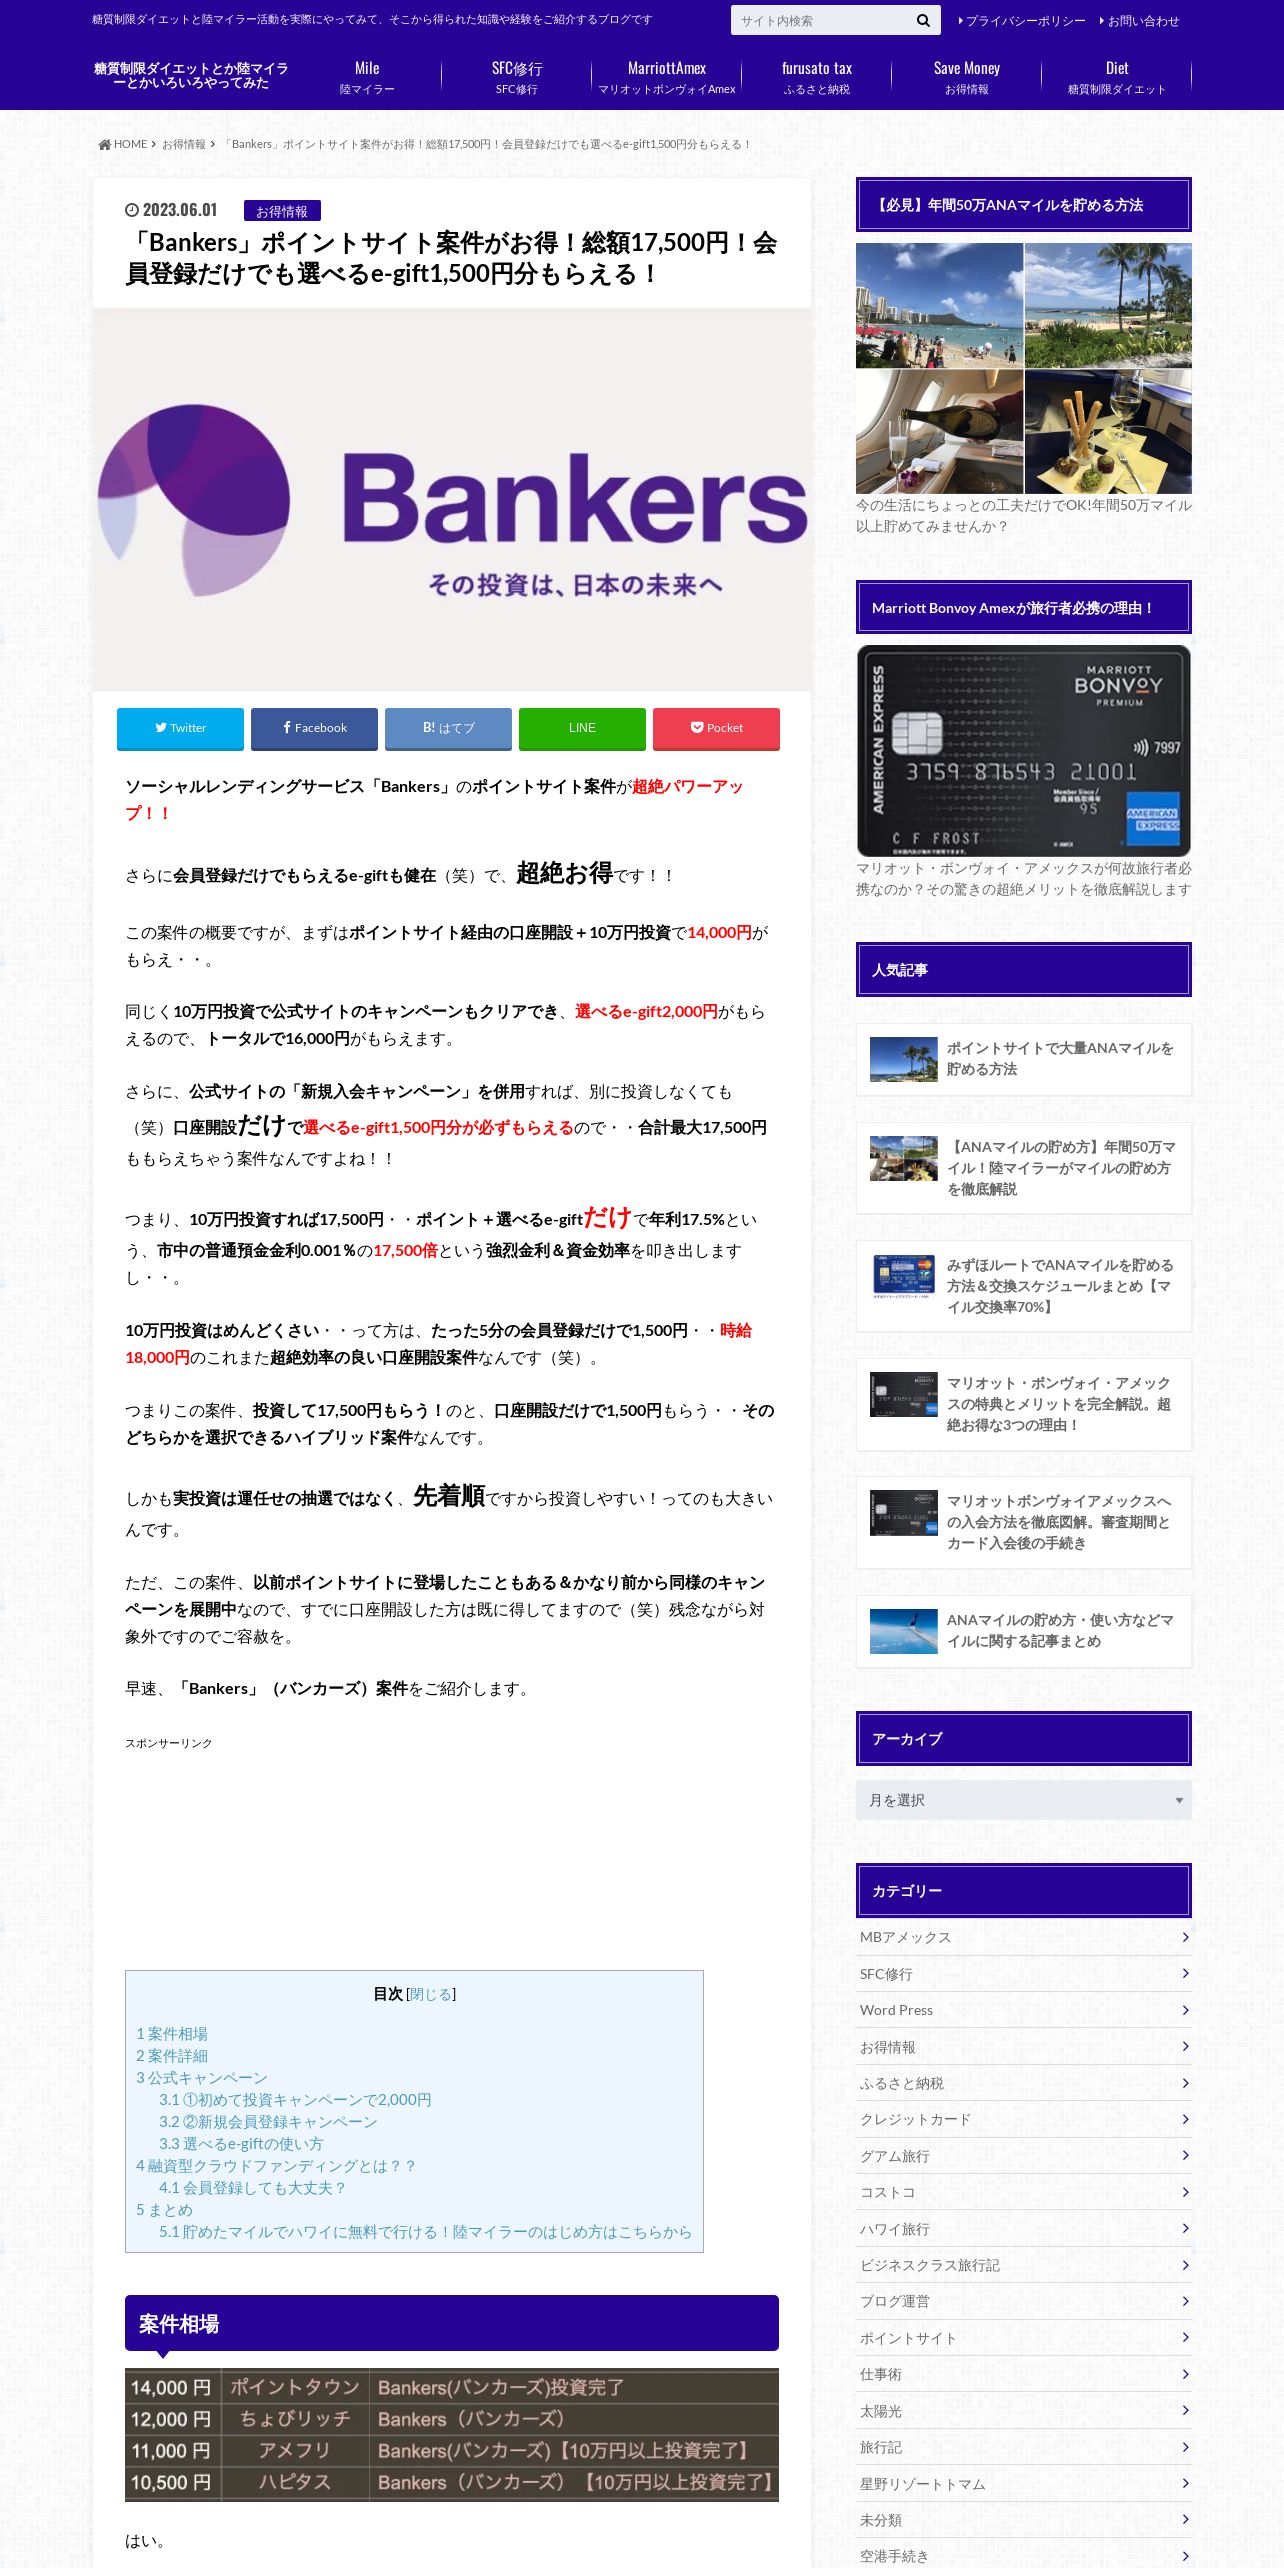This screenshot has height=2568, width=1284.
Task: Open the SFC修行 category in sidebar
Action: coord(1024,1974)
